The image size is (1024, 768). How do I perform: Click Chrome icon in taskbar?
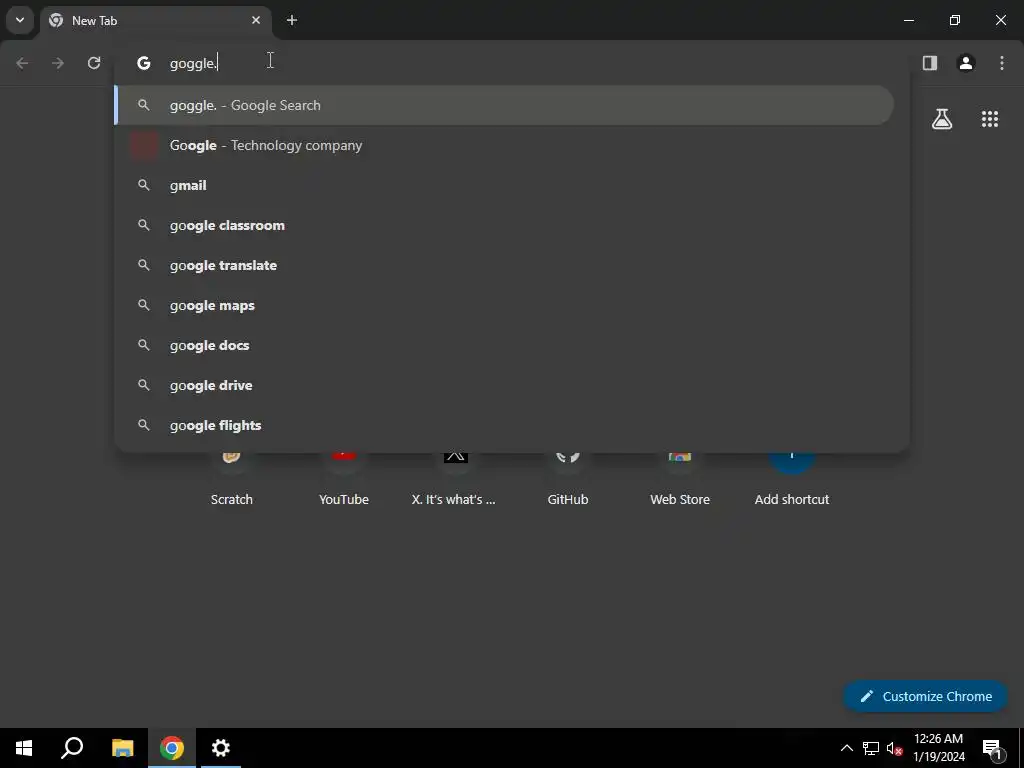[x=172, y=748]
